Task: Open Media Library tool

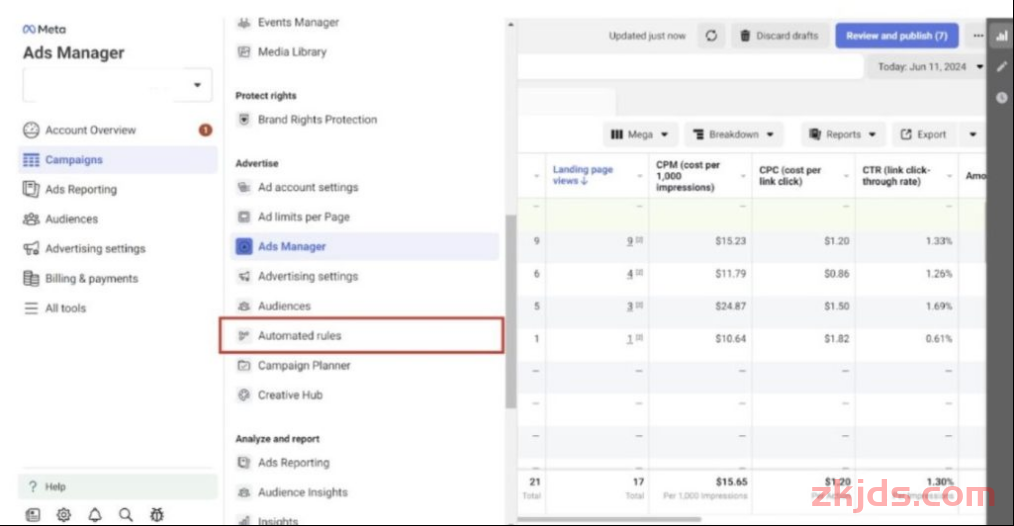Action: (x=292, y=52)
